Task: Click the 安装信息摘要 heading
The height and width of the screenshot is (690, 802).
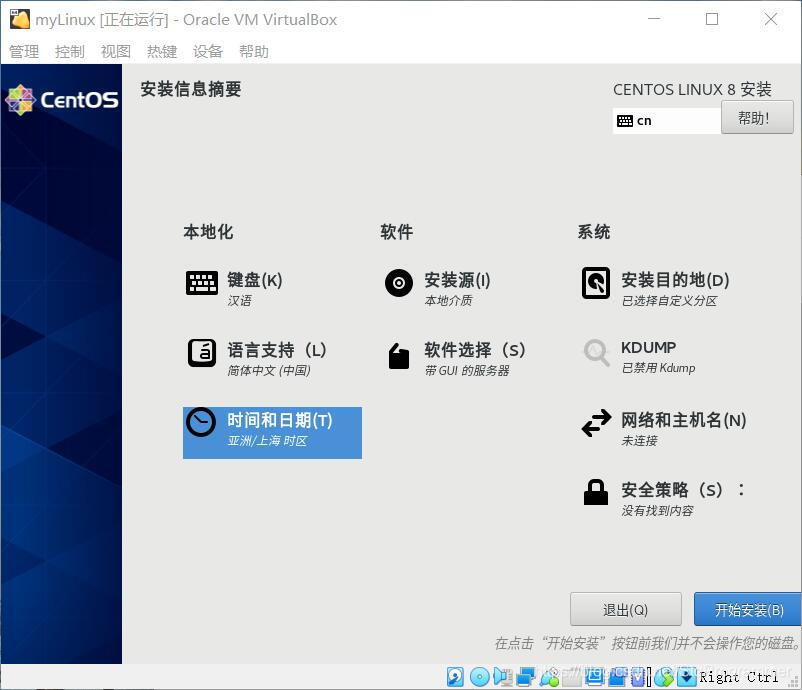Action: (191, 89)
